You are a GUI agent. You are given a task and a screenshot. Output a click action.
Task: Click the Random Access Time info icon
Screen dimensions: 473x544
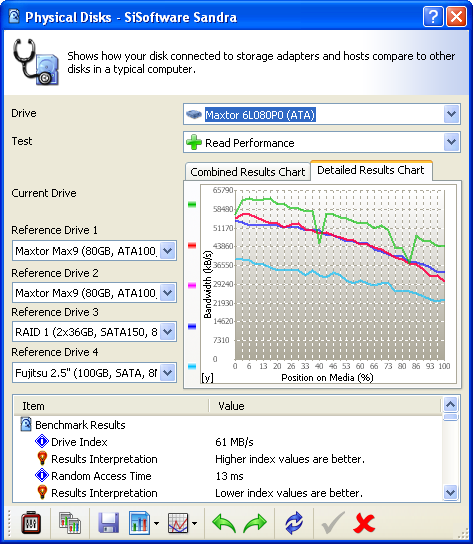coord(42,476)
